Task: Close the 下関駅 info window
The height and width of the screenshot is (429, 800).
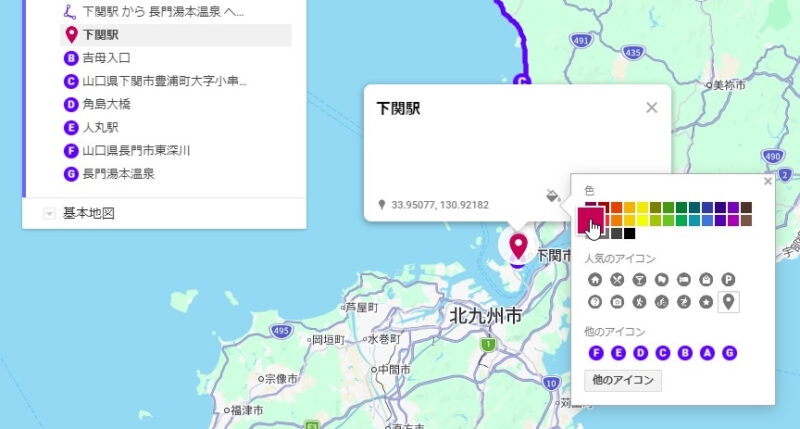Action: [x=652, y=107]
